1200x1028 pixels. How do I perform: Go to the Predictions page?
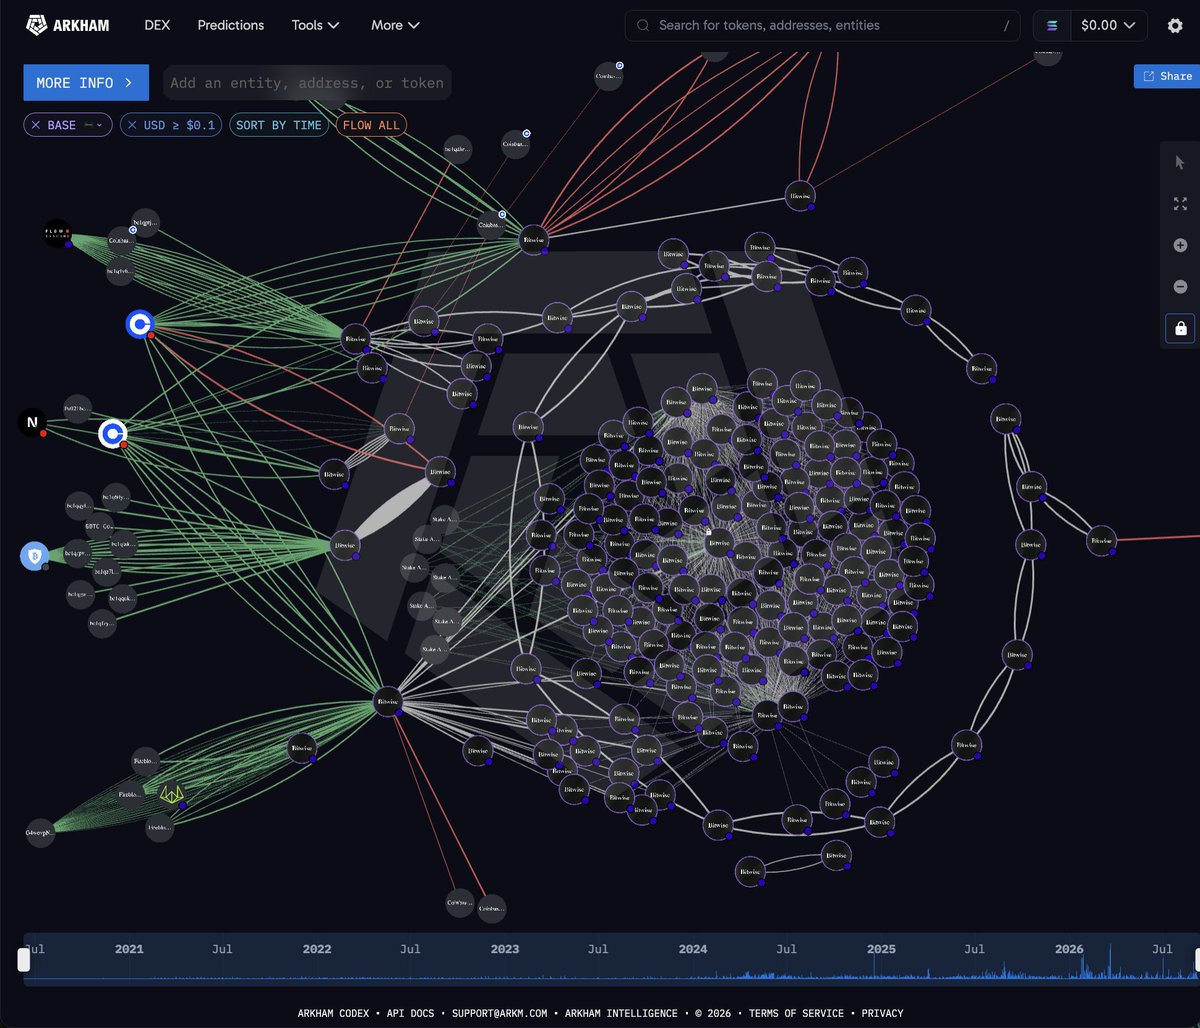coord(231,25)
